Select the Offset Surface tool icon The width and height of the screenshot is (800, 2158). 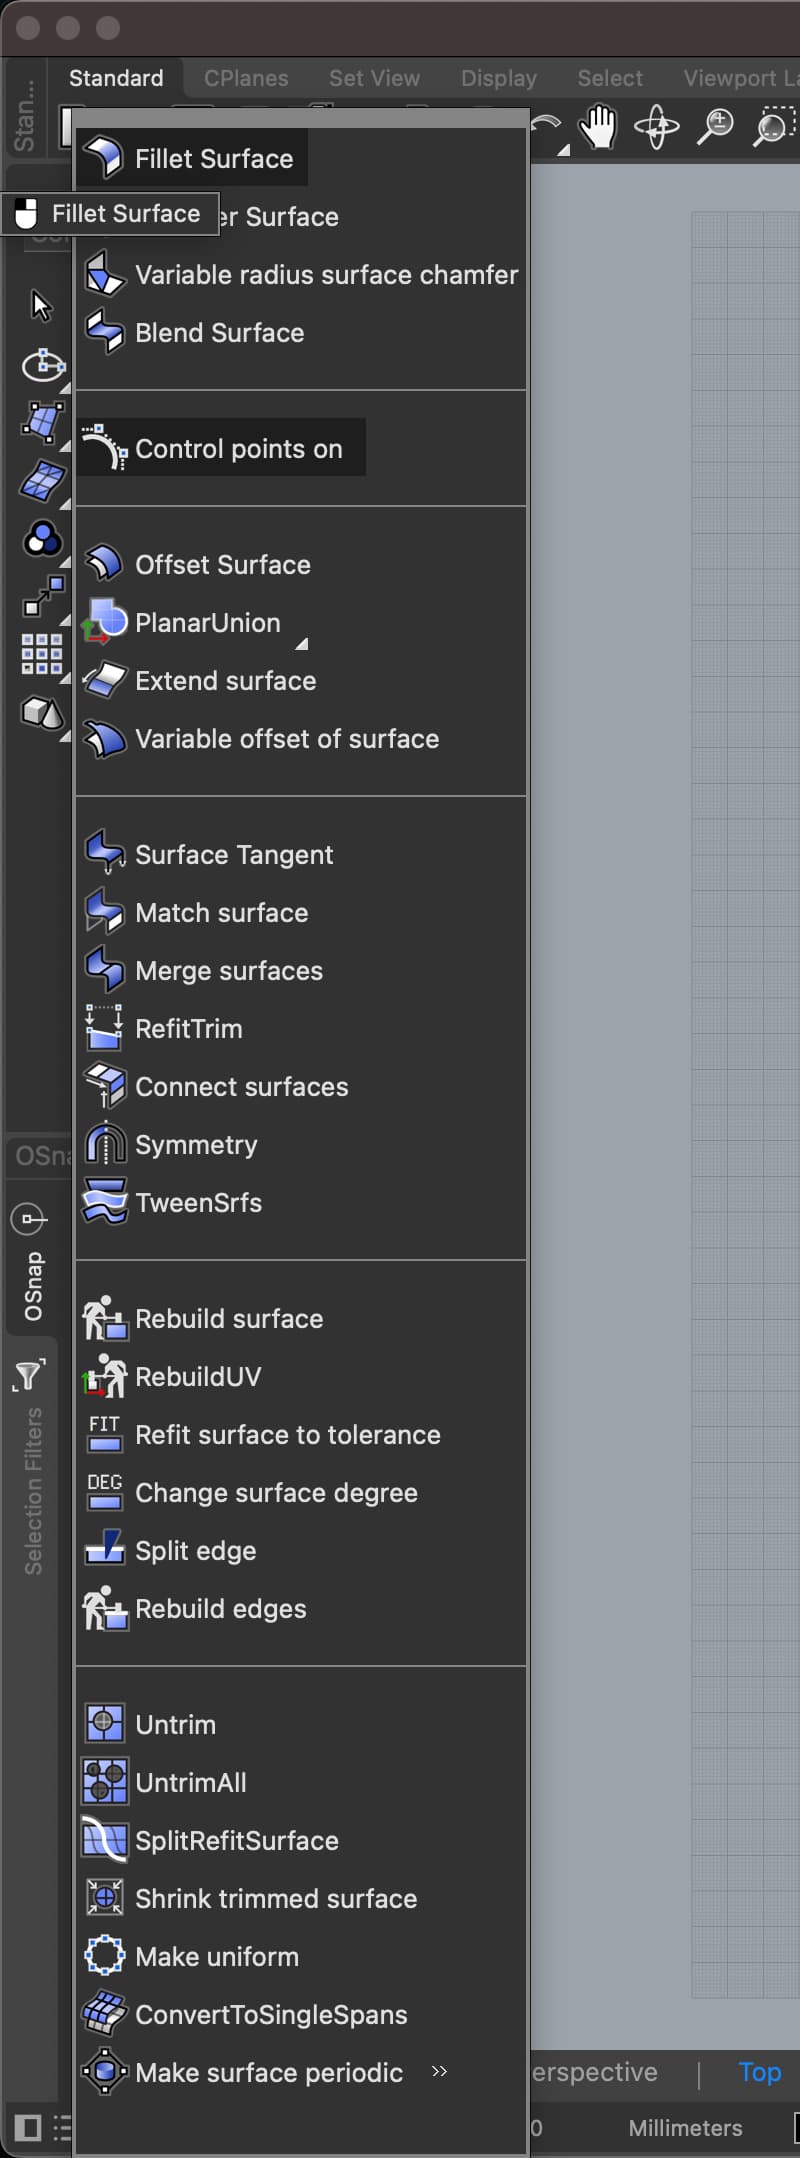click(104, 565)
